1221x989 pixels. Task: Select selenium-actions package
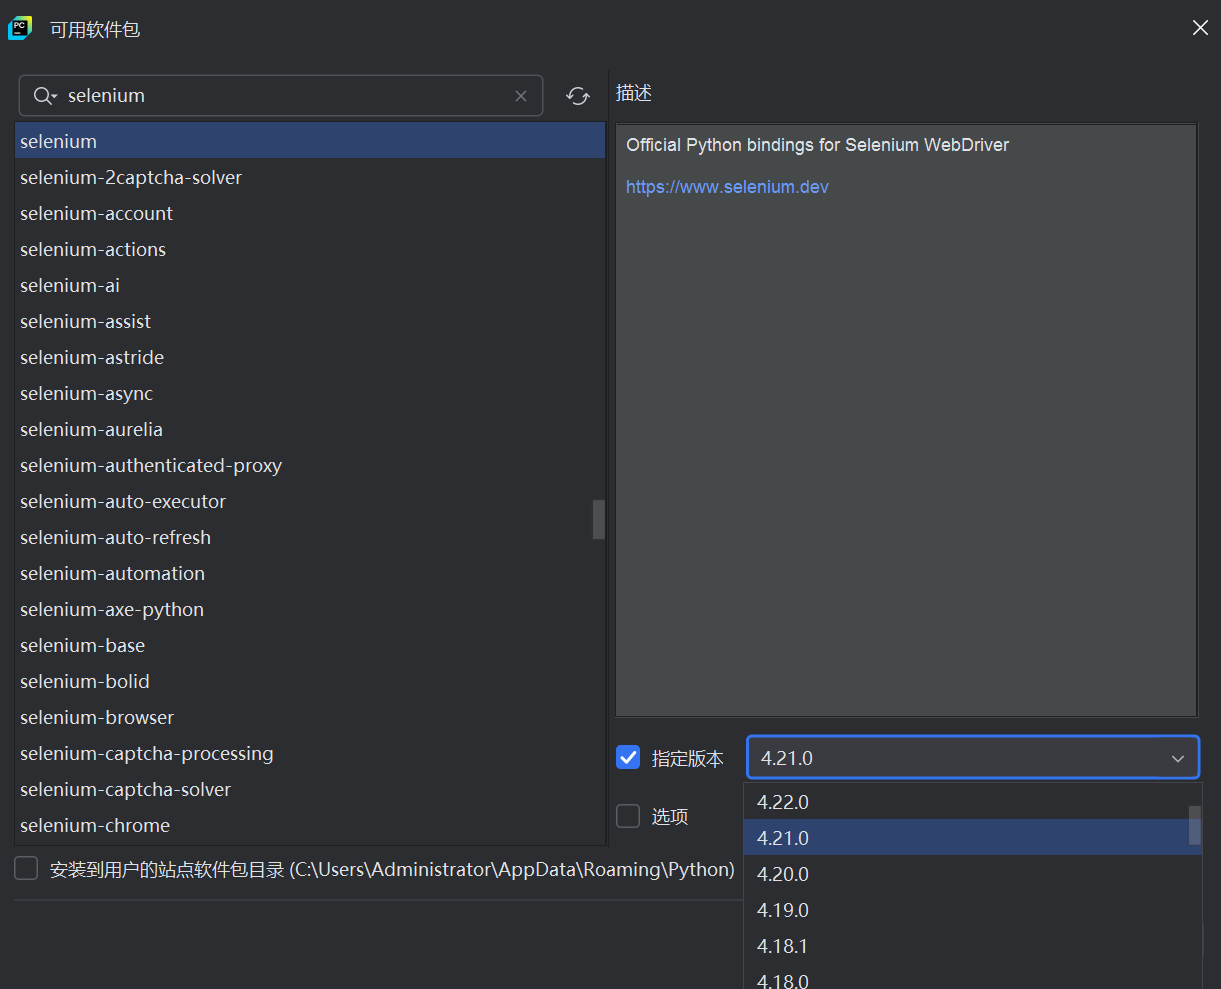tap(310, 249)
